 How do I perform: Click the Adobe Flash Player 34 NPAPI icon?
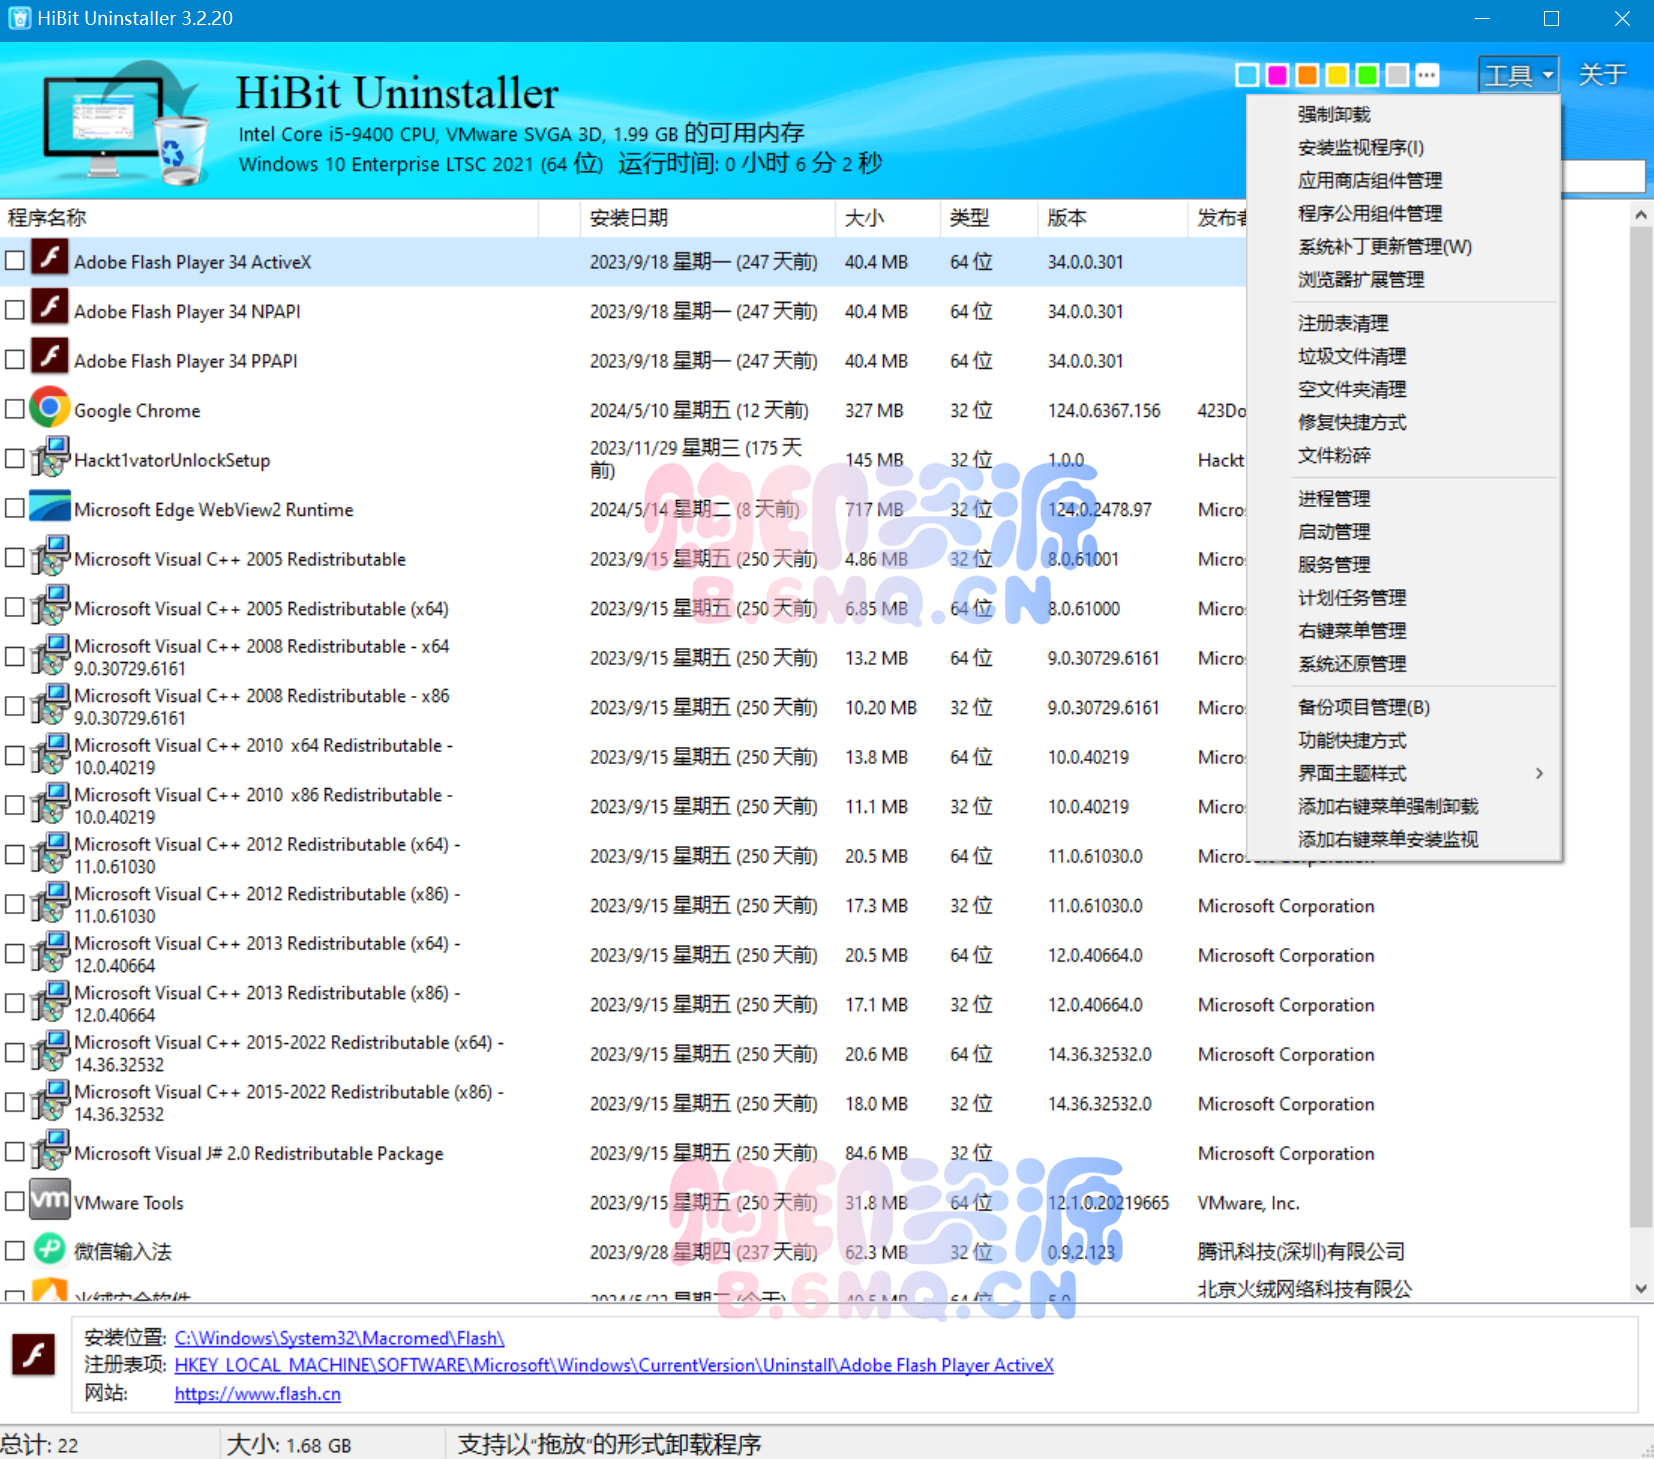click(x=50, y=308)
